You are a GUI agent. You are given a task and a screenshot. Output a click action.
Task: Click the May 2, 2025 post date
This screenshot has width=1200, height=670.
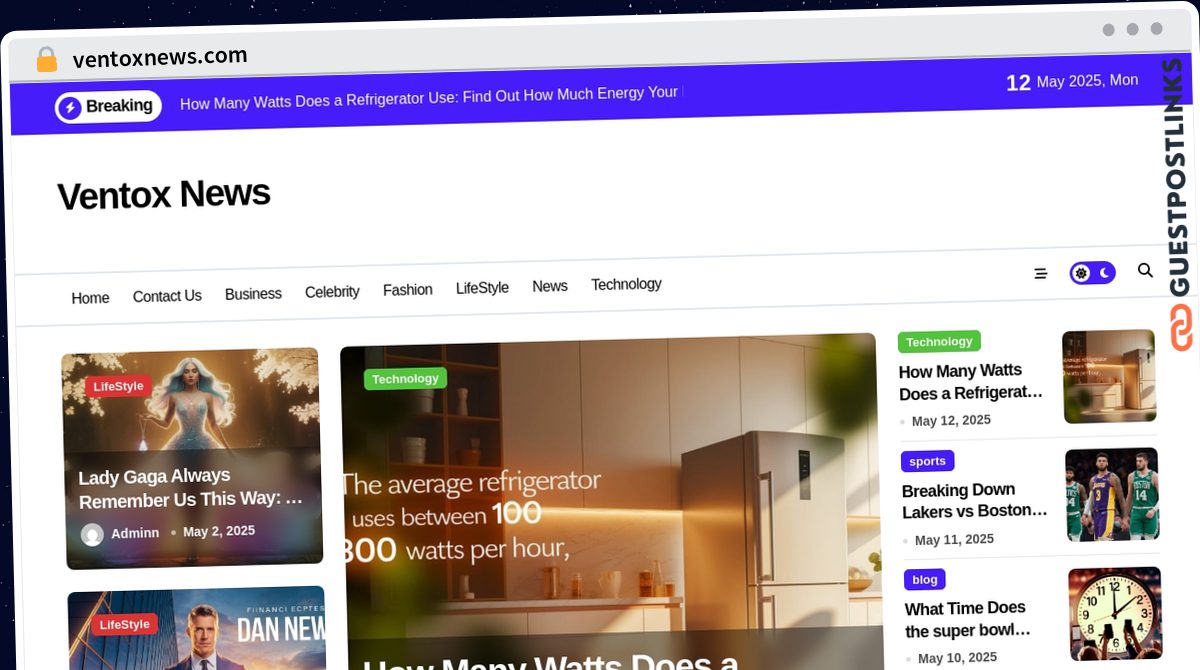pos(219,531)
